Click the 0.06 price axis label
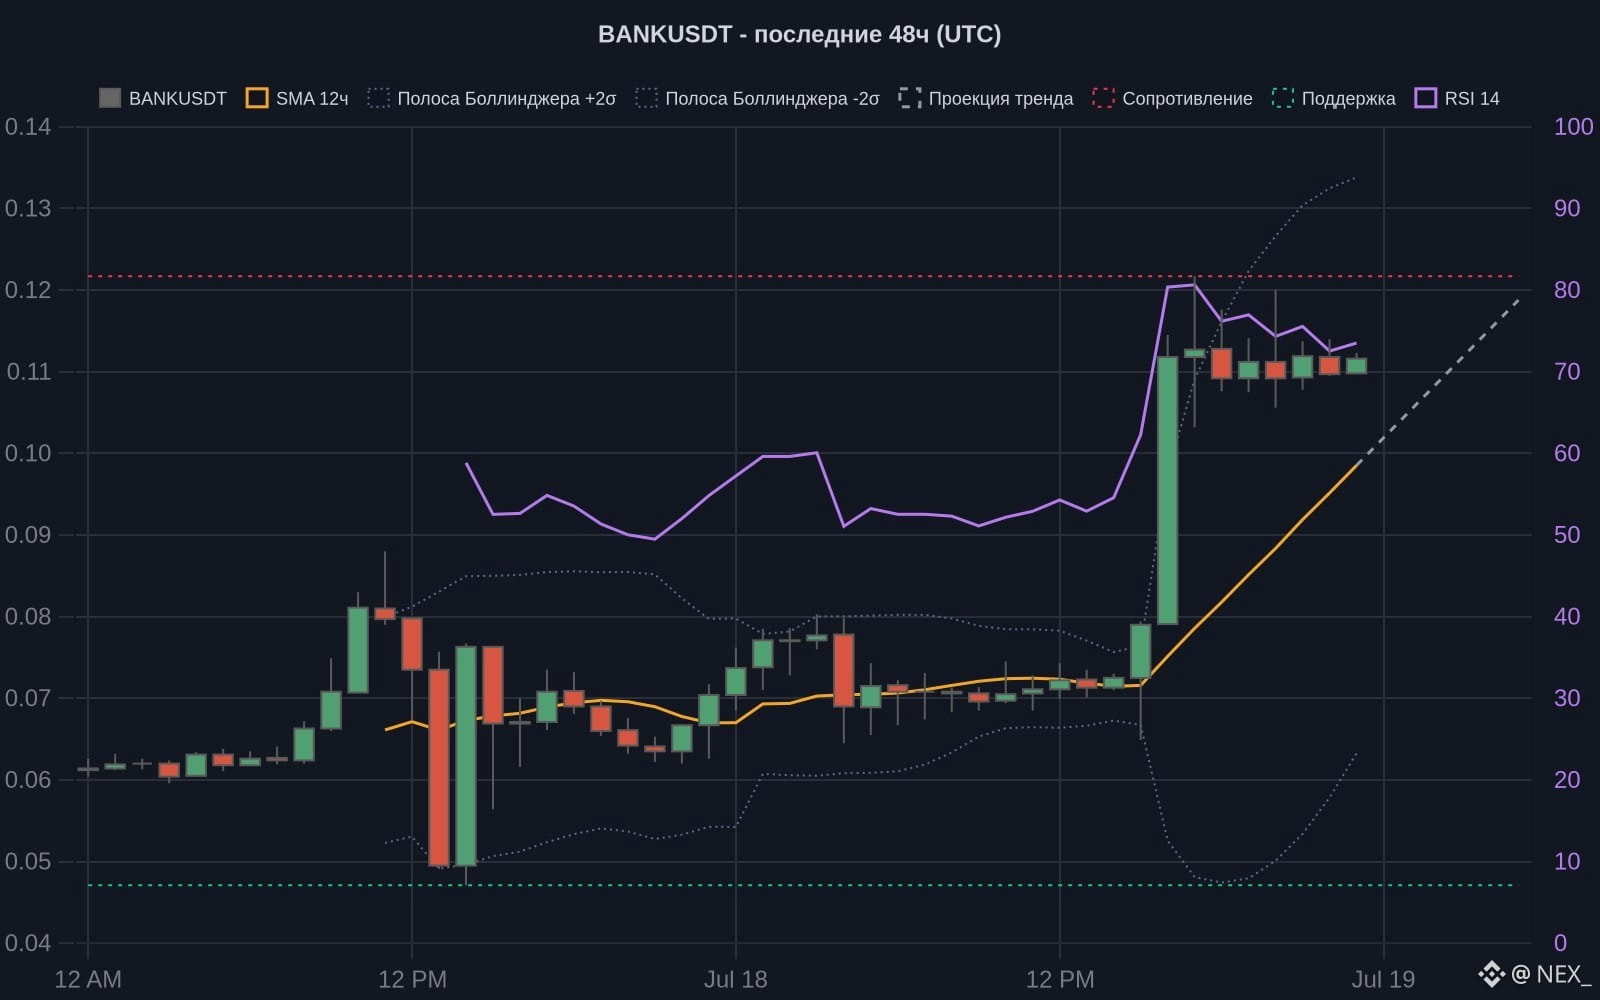 (x=28, y=780)
